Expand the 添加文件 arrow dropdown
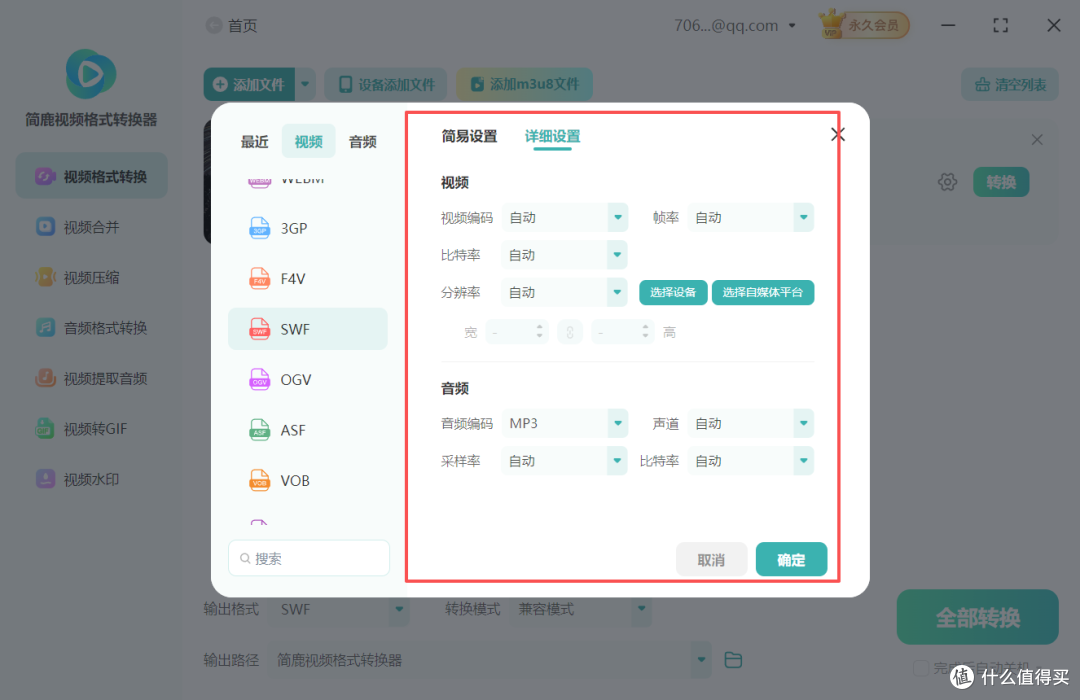This screenshot has height=700, width=1080. pyautogui.click(x=305, y=84)
